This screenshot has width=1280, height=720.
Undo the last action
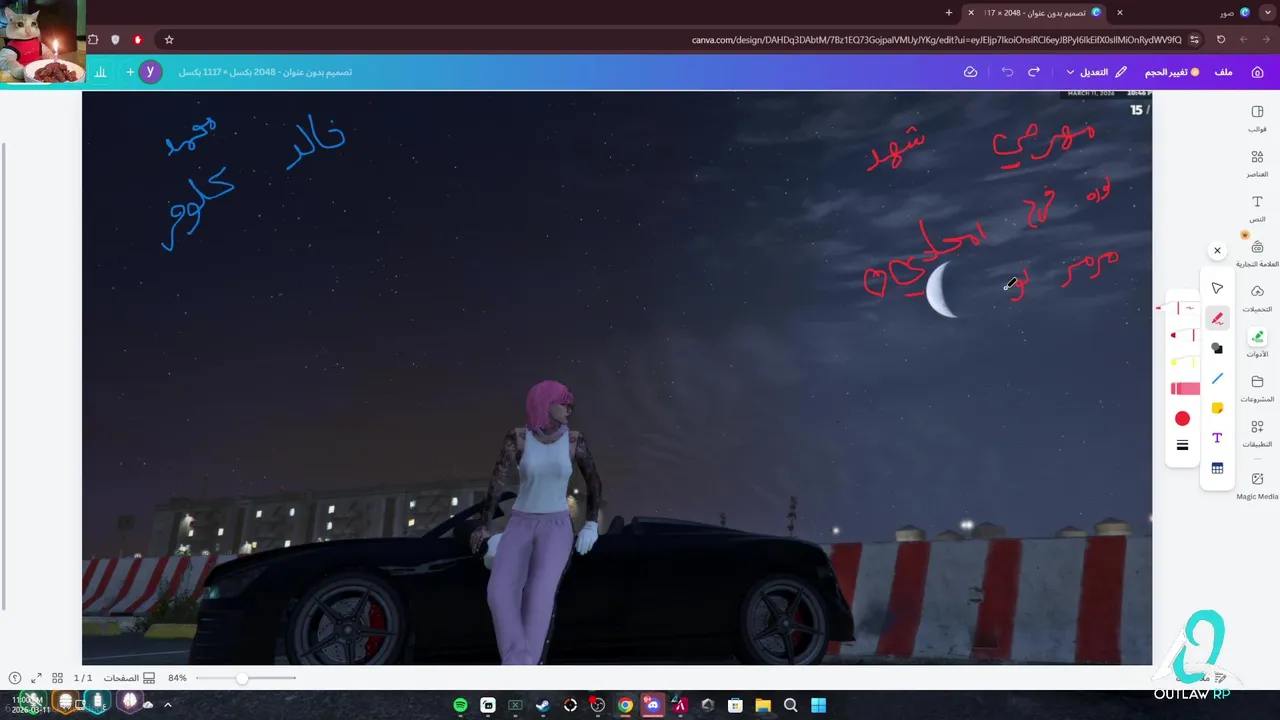tap(1007, 72)
